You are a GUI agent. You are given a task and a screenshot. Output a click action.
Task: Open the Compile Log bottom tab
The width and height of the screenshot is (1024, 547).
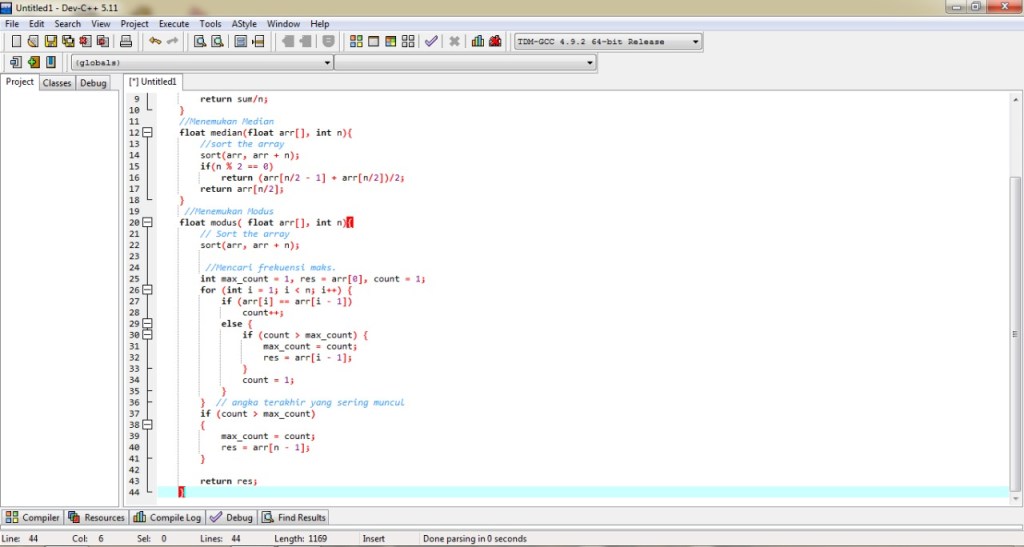168,518
